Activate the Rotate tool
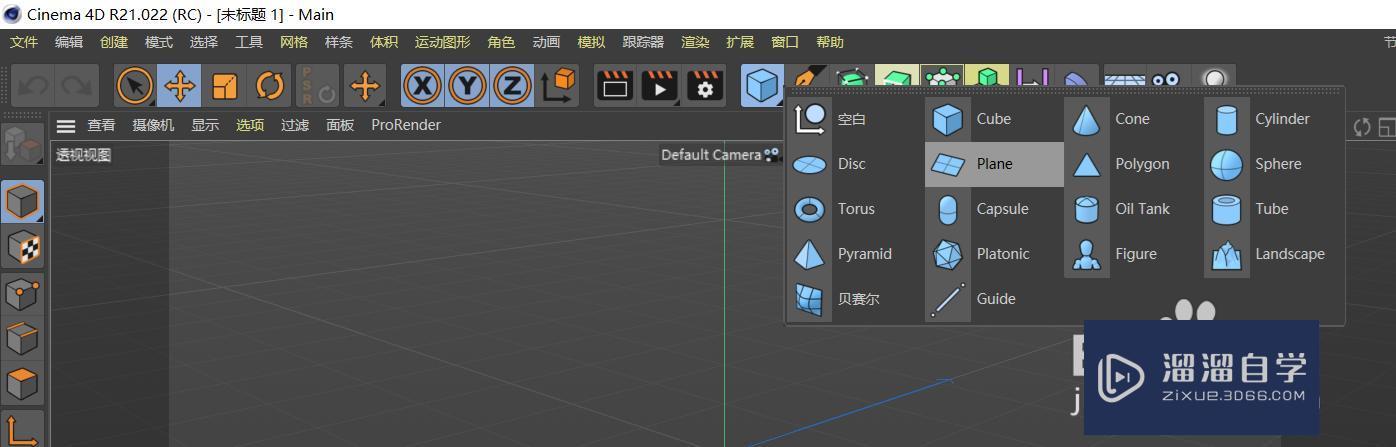This screenshot has width=1396, height=447. click(x=270, y=86)
